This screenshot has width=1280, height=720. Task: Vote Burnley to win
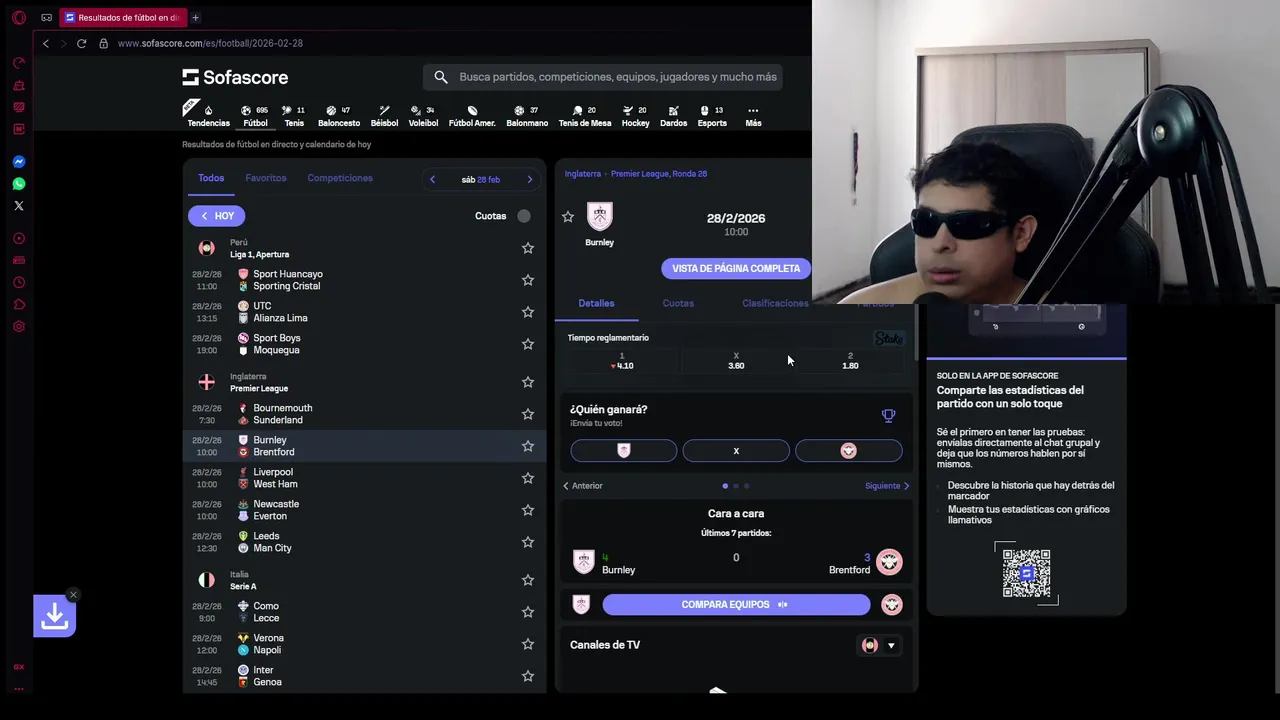[x=623, y=451]
